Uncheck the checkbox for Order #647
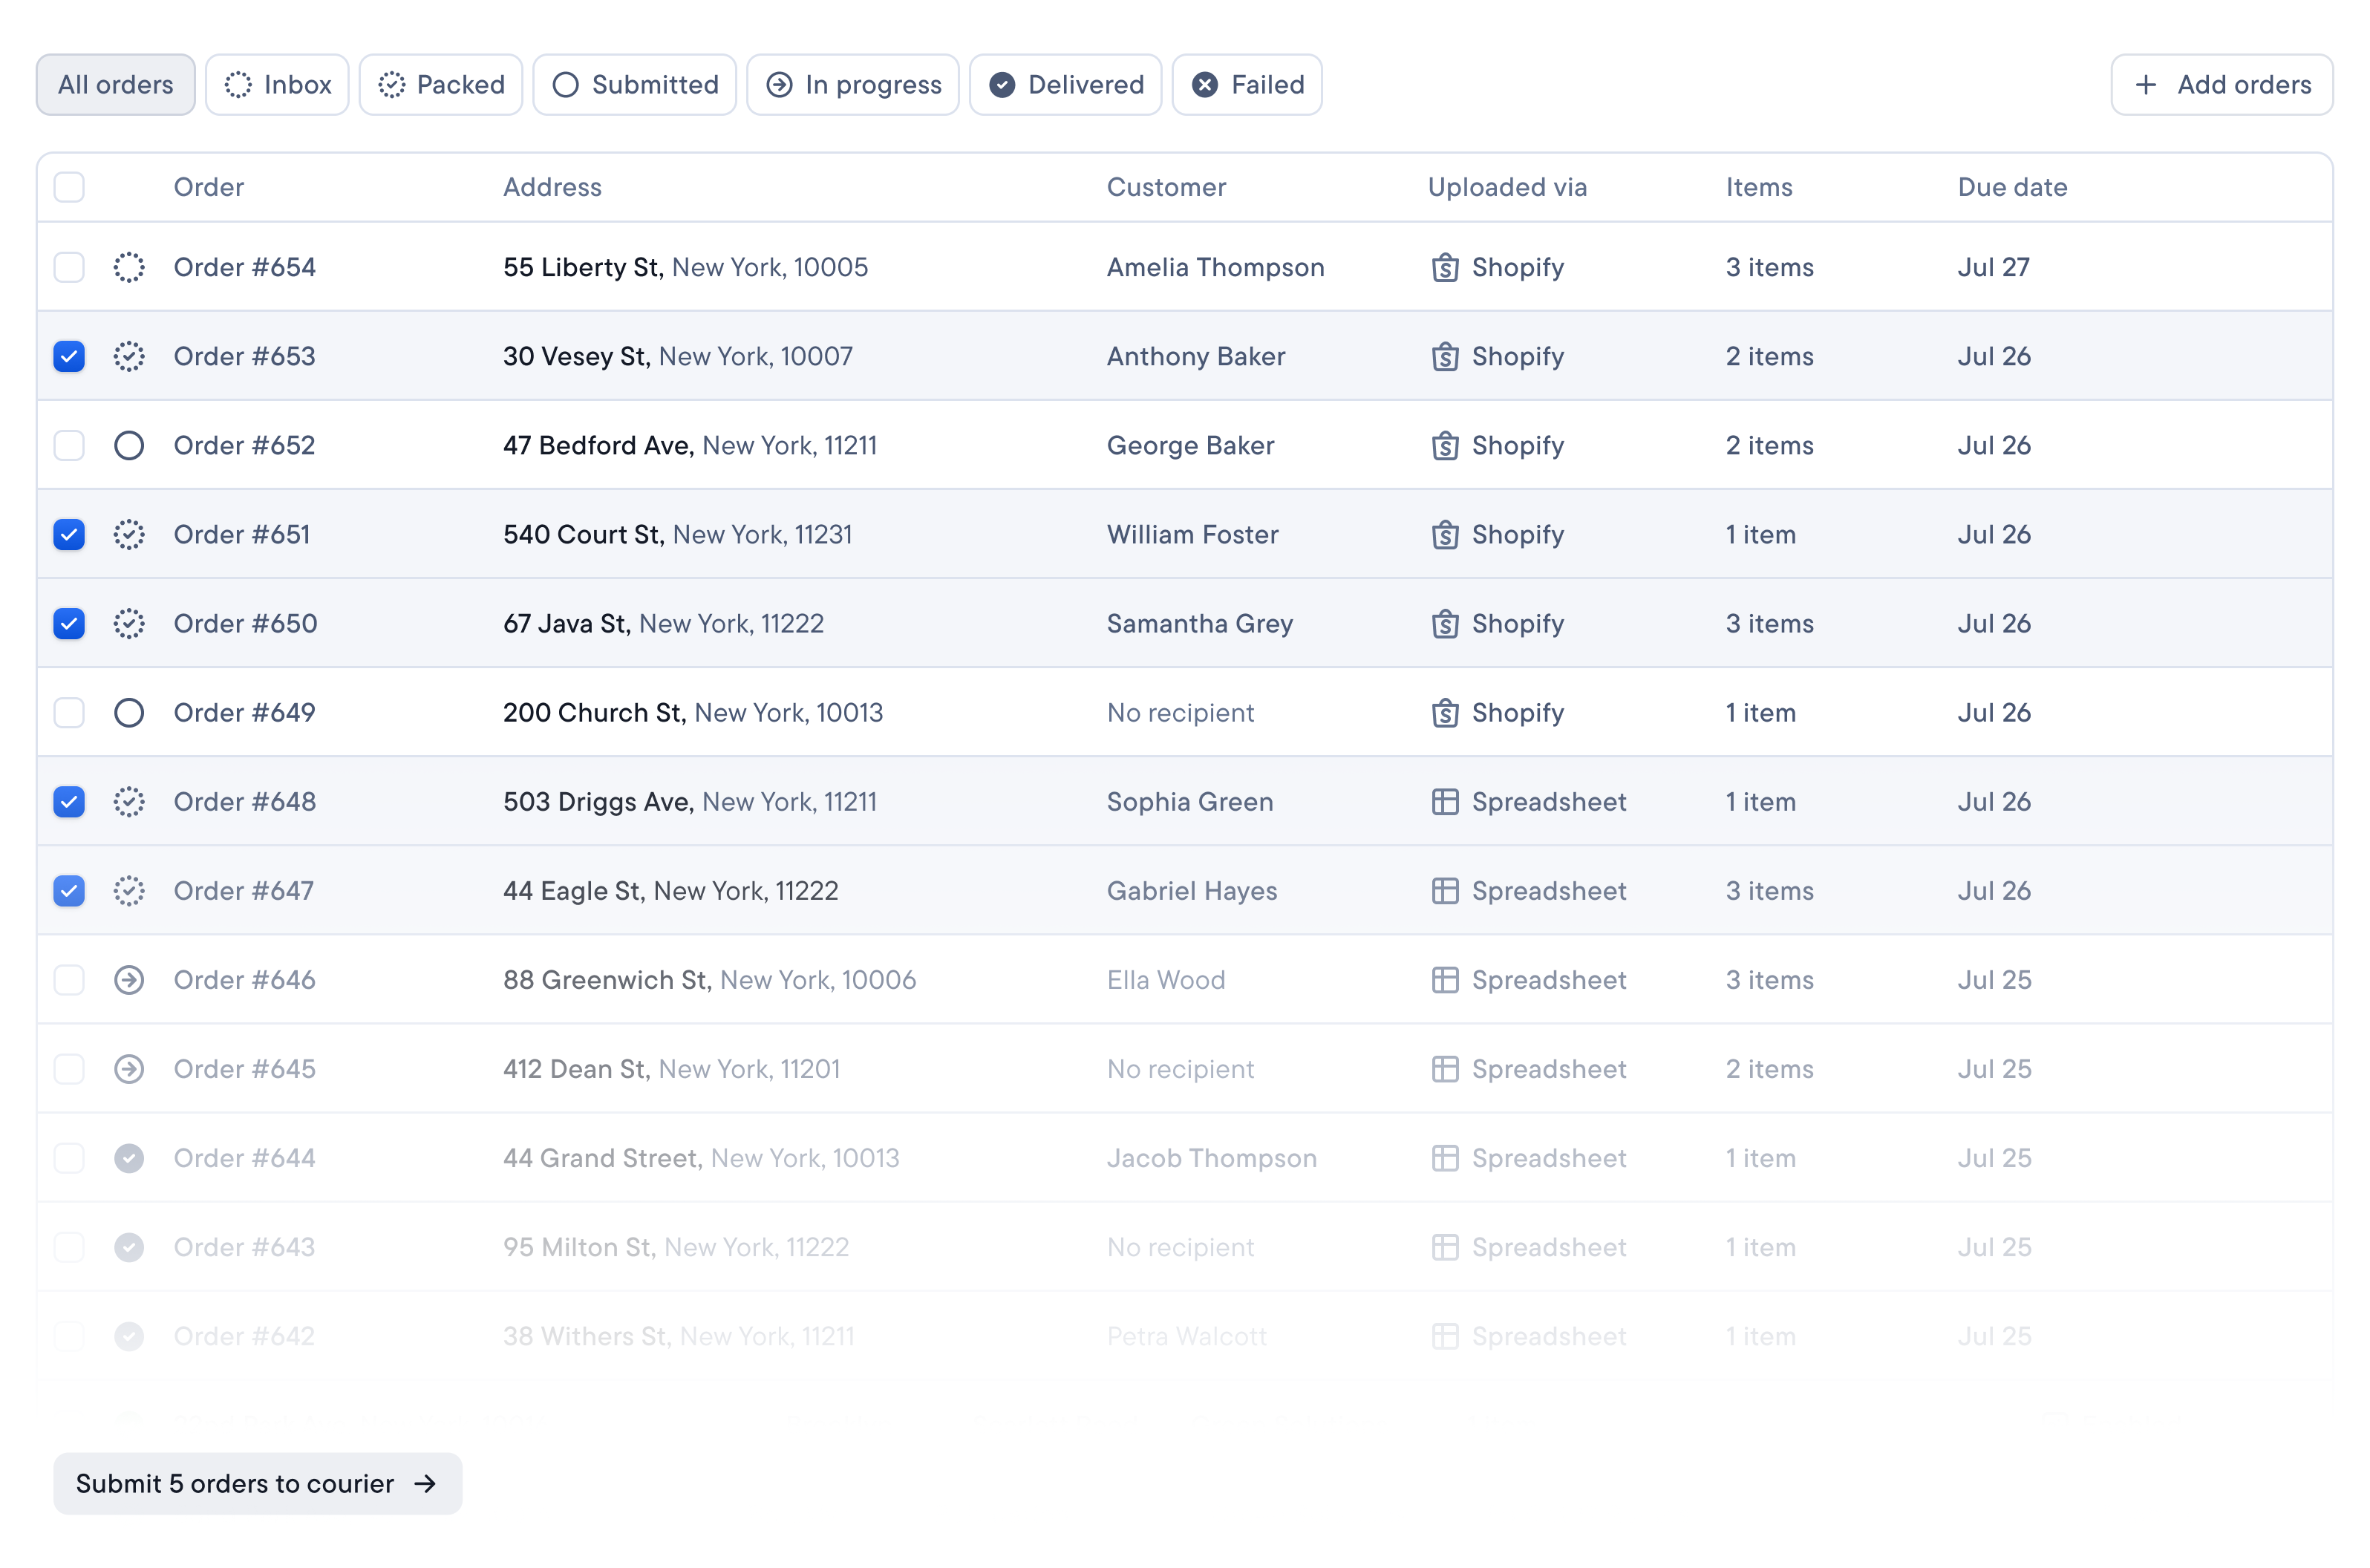 point(69,890)
